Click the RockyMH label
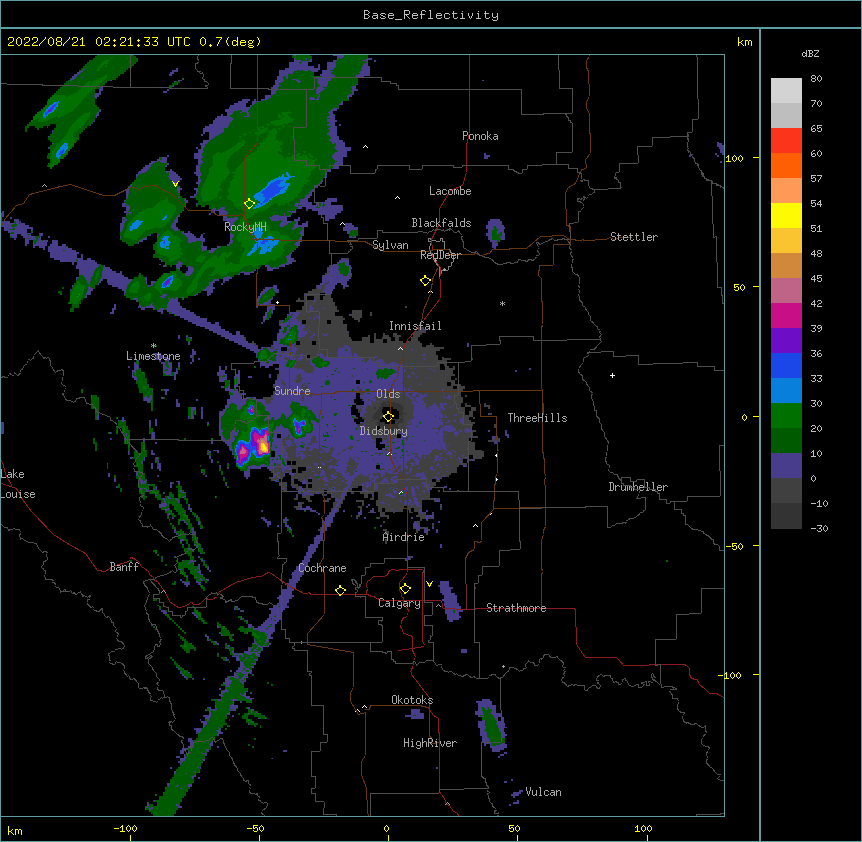This screenshot has height=842, width=862. click(245, 226)
